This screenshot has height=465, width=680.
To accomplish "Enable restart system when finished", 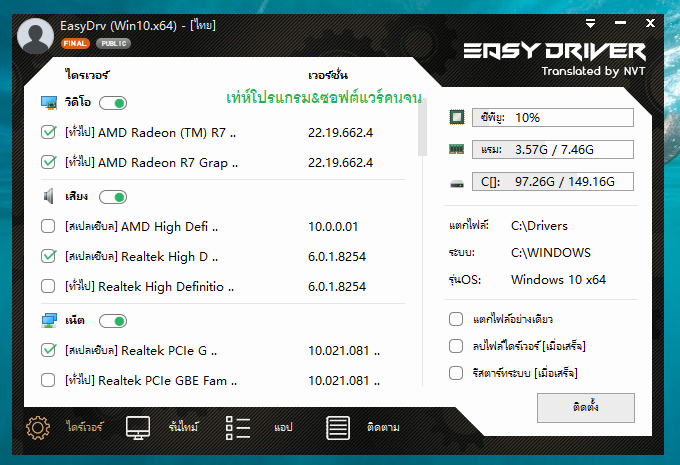I will click(x=456, y=373).
